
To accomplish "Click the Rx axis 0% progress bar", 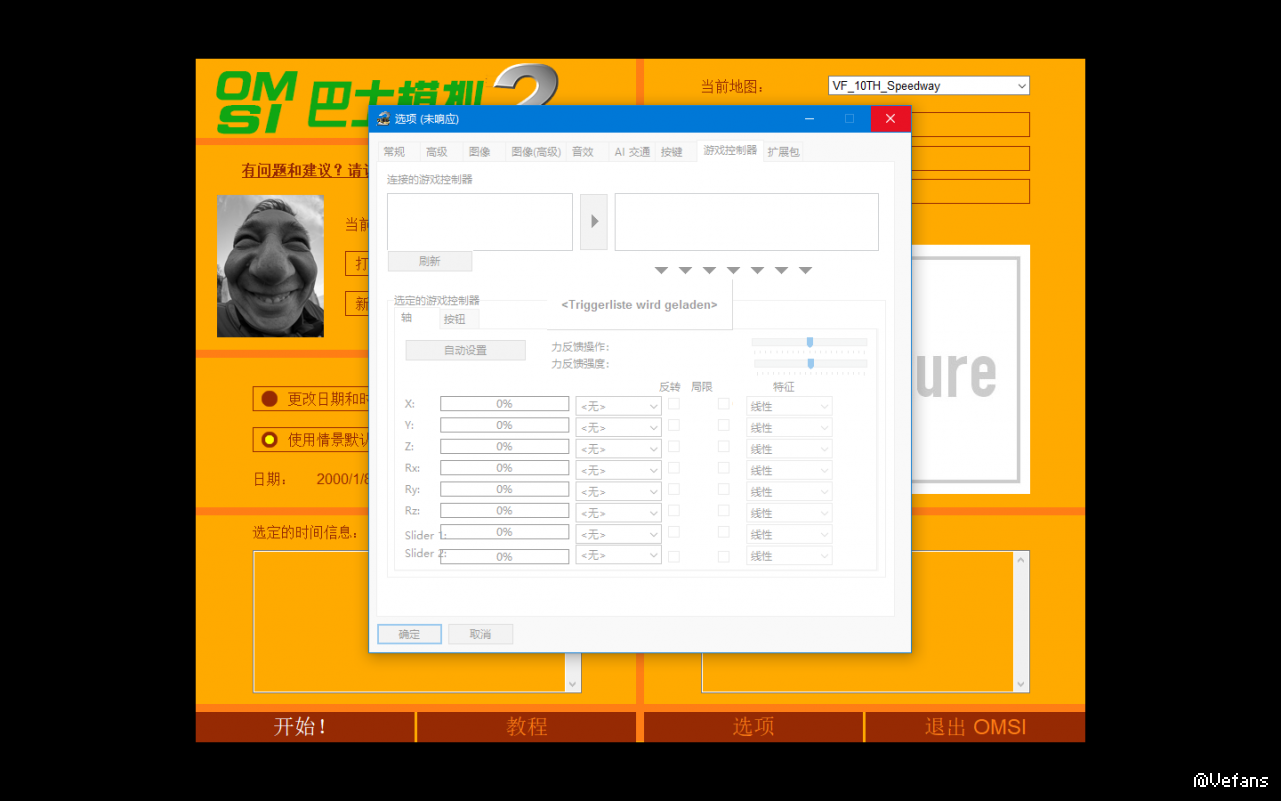I will 504,468.
